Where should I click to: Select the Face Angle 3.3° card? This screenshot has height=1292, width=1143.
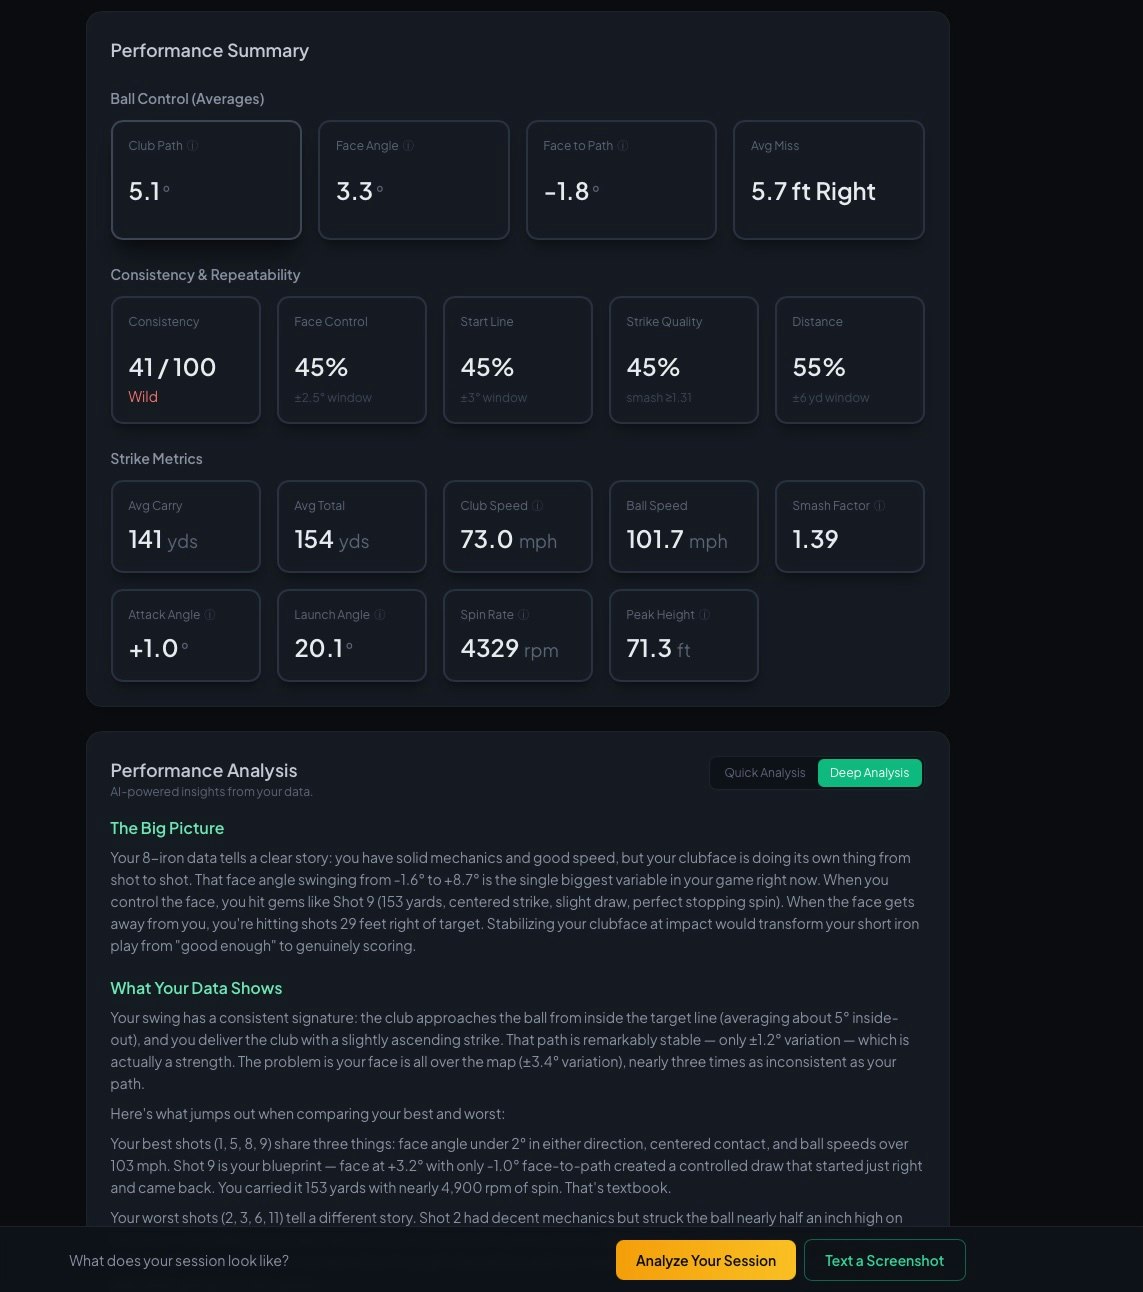(414, 180)
